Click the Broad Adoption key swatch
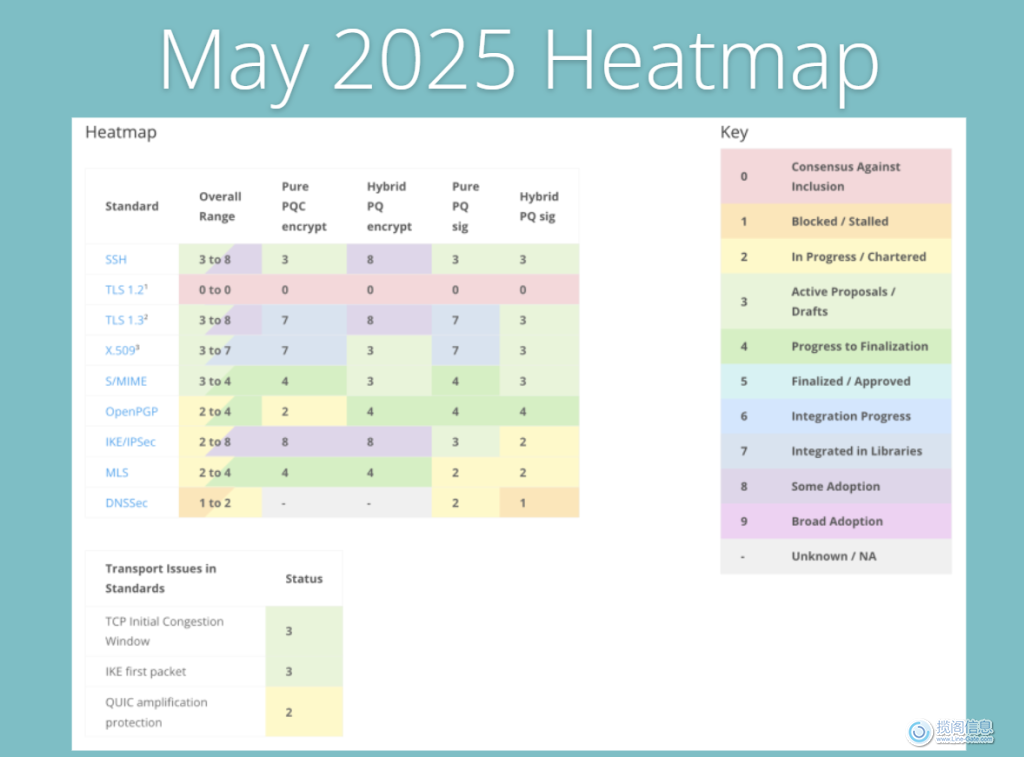Image resolution: width=1024 pixels, height=757 pixels. click(835, 522)
